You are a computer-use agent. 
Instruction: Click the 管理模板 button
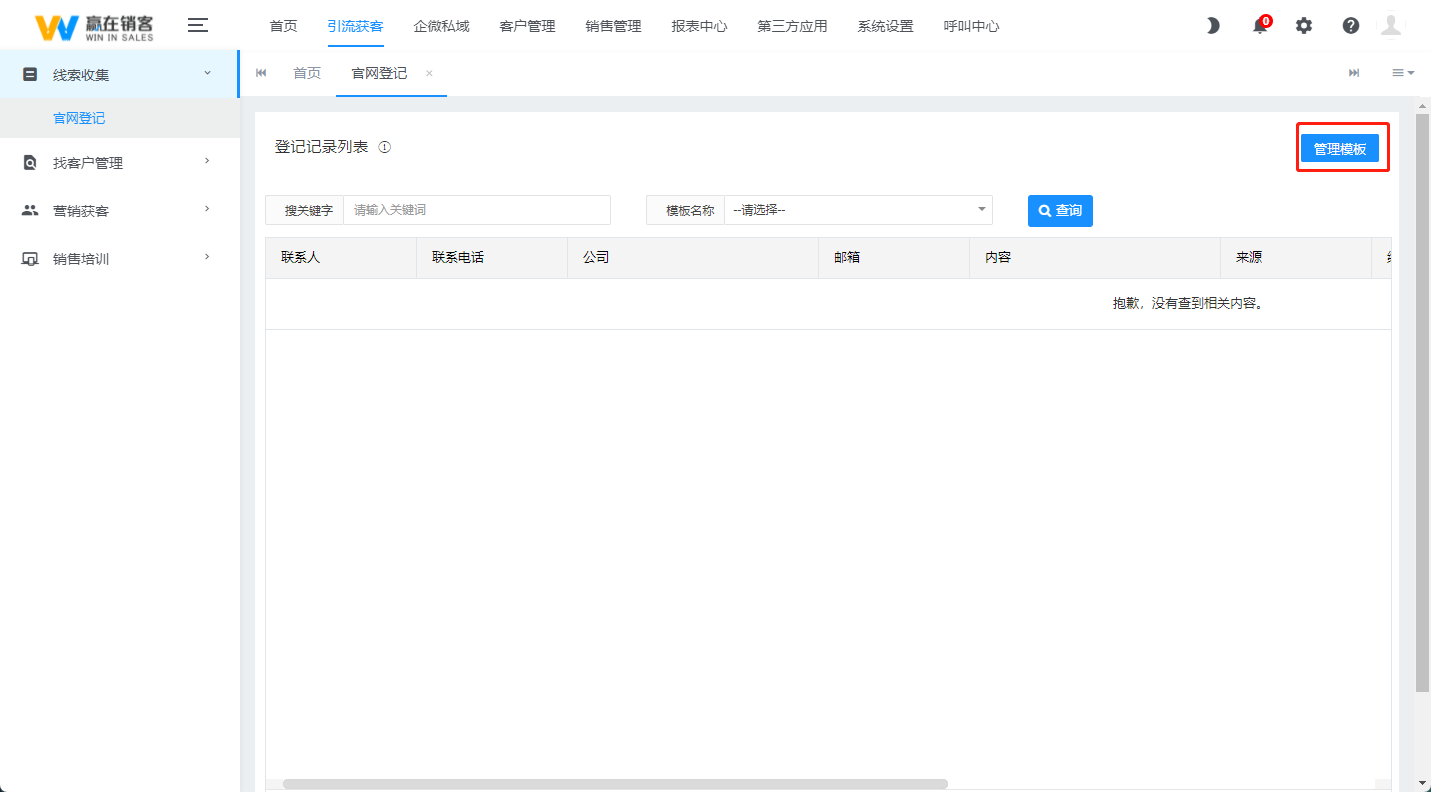(x=1340, y=148)
